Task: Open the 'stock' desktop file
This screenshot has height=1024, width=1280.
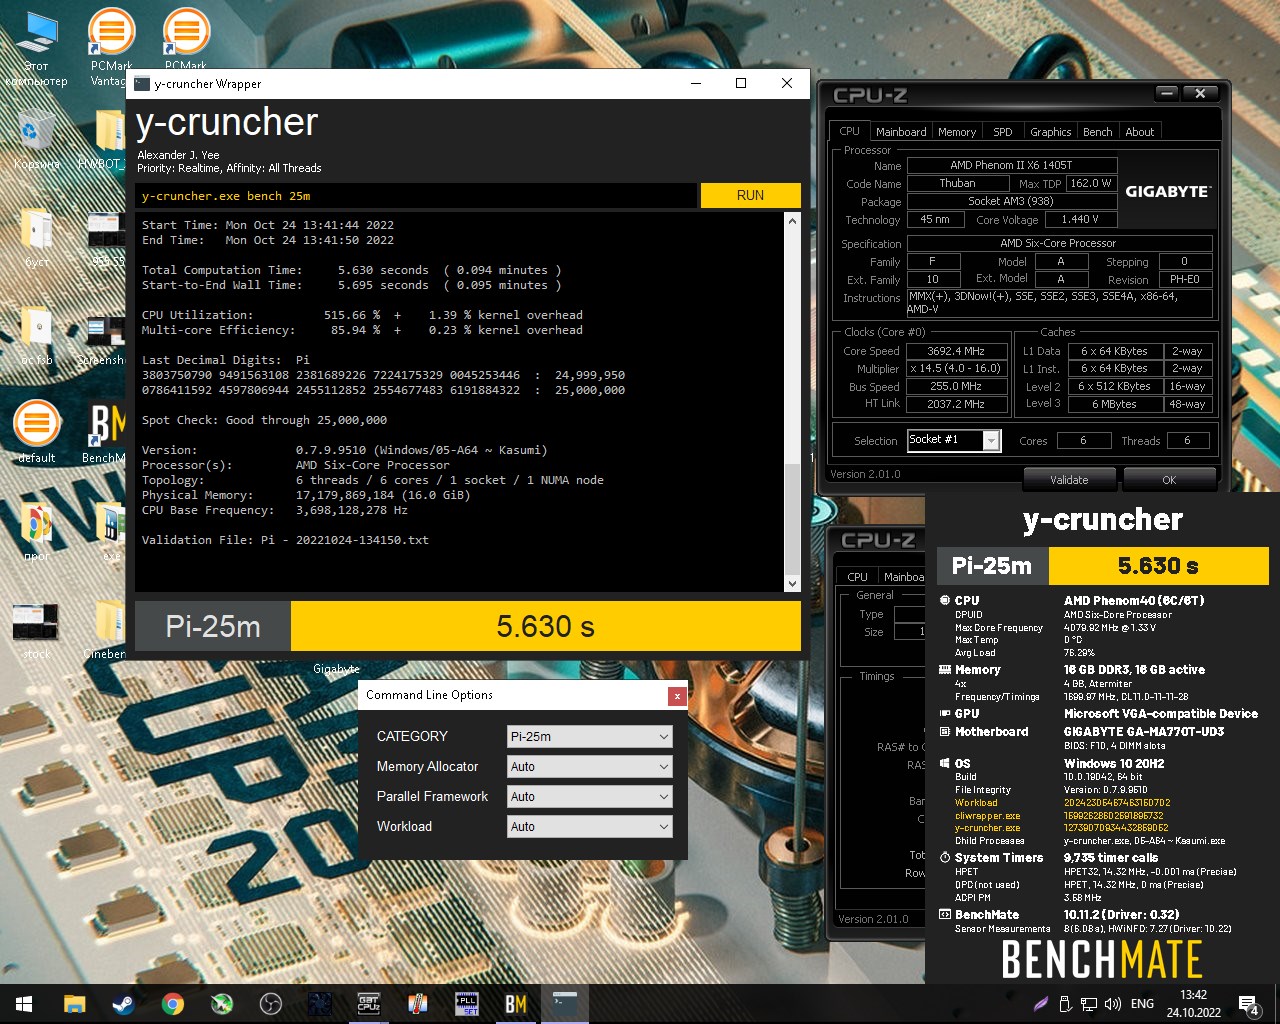Action: [x=36, y=630]
